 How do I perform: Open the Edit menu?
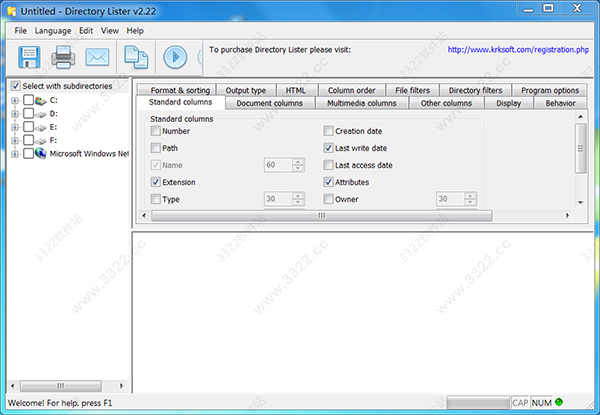point(86,31)
